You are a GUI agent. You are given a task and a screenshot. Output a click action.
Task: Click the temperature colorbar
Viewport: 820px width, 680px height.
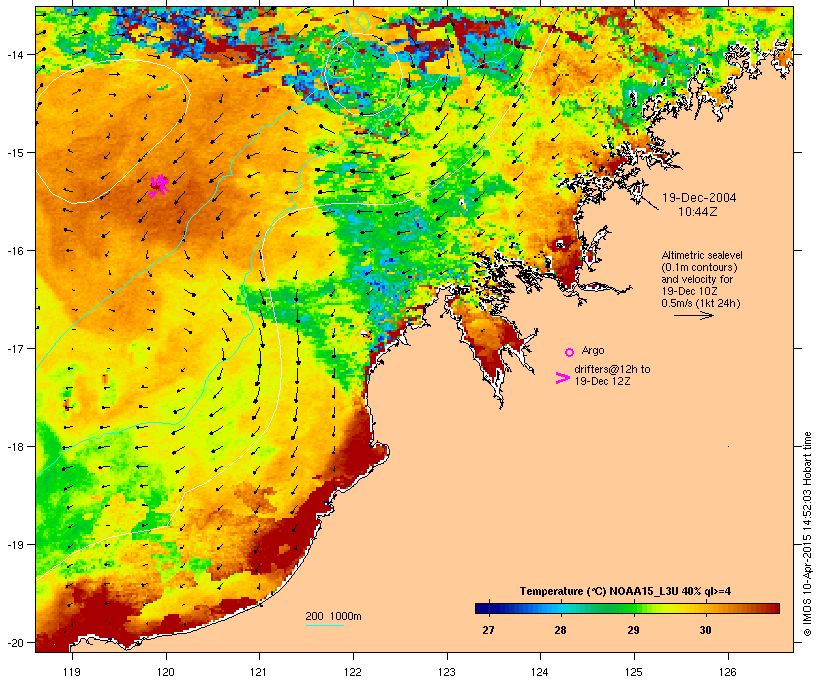pos(628,608)
